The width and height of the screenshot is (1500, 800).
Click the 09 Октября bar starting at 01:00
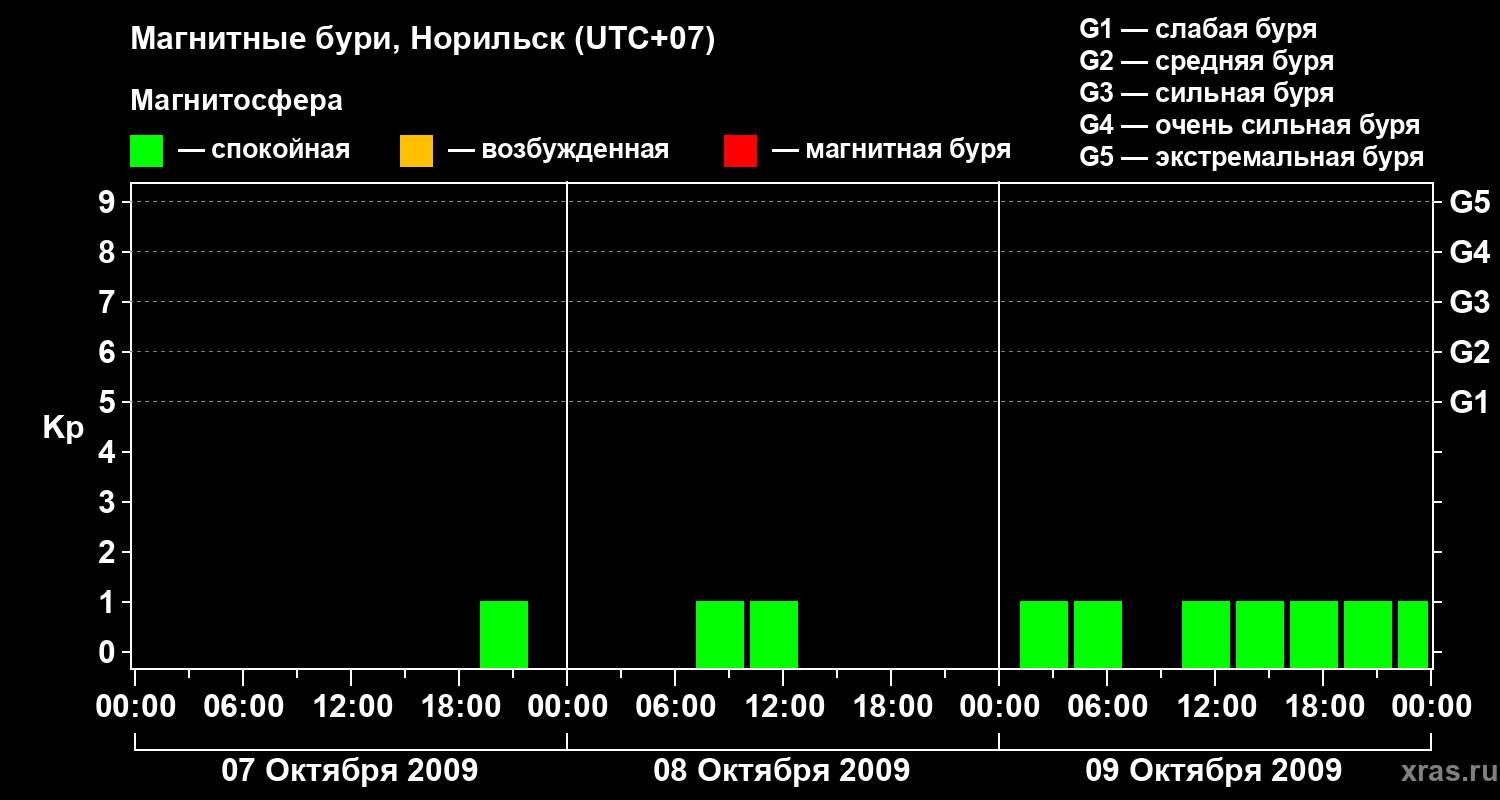click(x=1044, y=634)
